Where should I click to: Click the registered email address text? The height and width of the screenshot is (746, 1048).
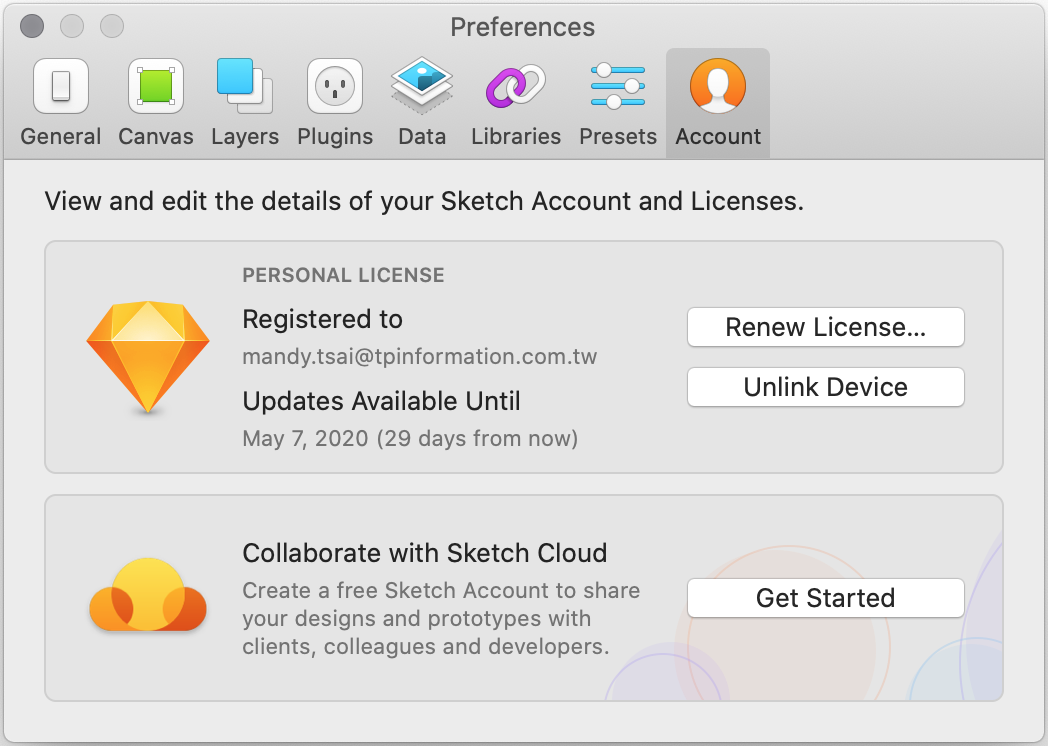click(x=420, y=357)
